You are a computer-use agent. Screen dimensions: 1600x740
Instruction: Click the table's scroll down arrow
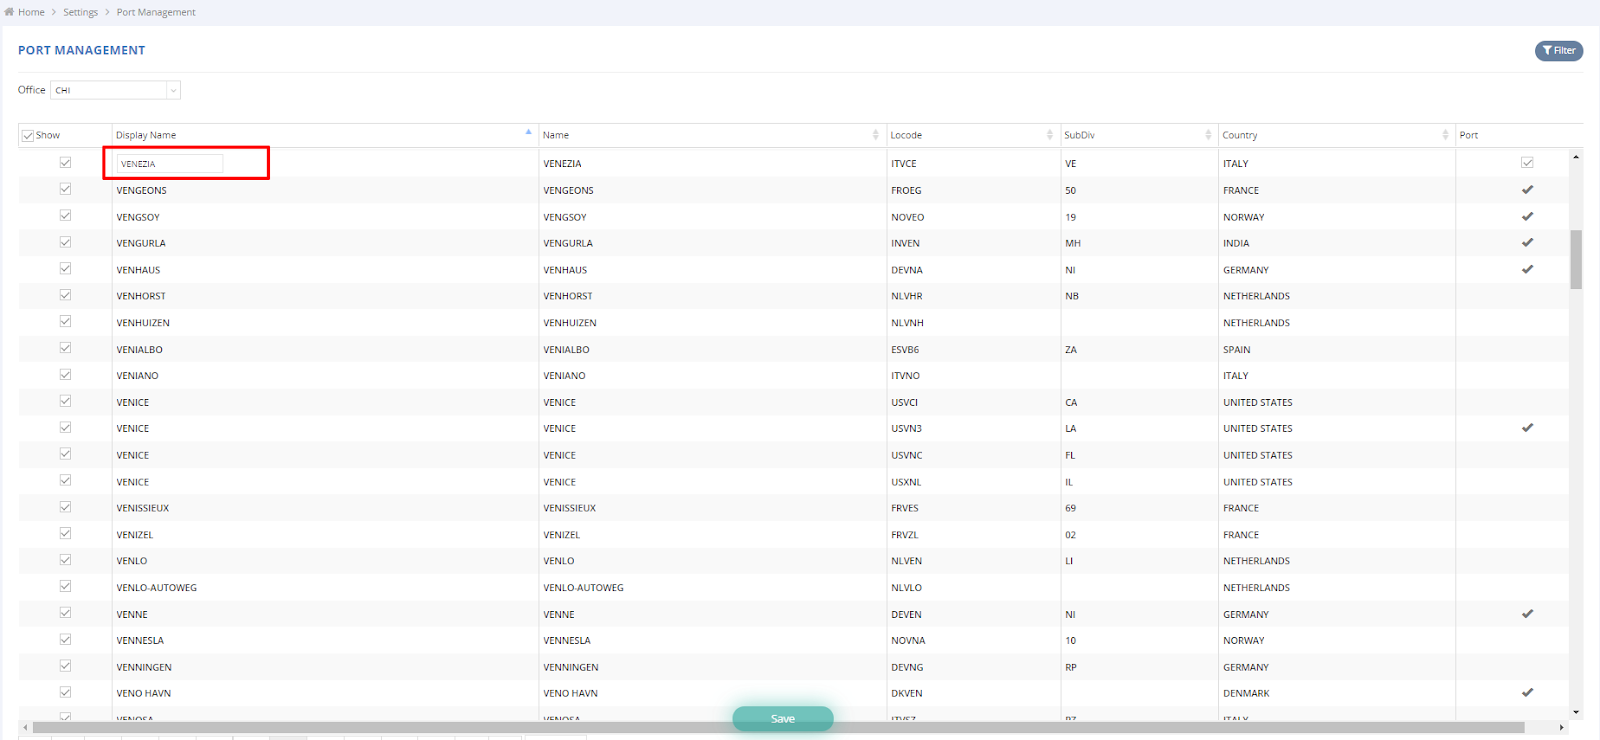pyautogui.click(x=1576, y=713)
